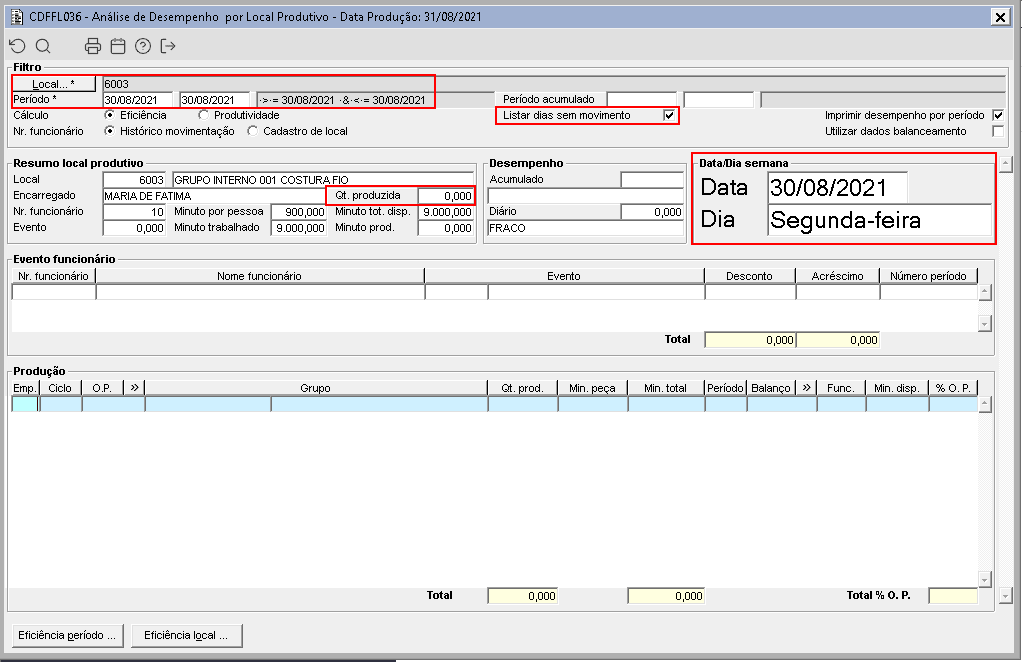Click the Evento column header

[x=564, y=276]
